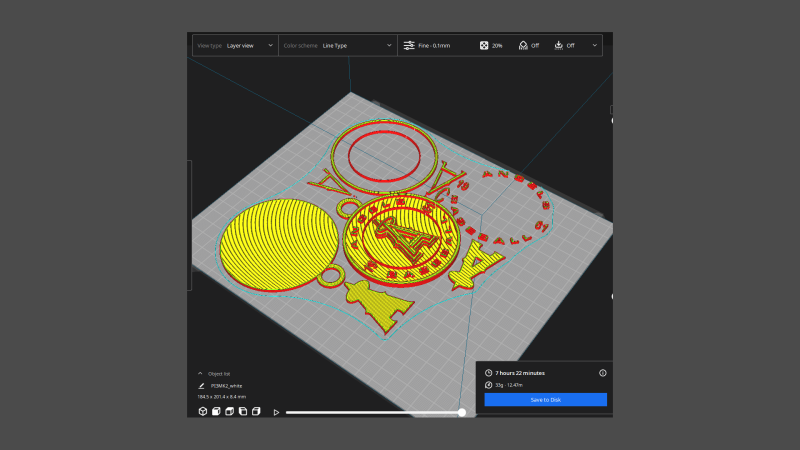The height and width of the screenshot is (450, 800).
Task: Select the 3D perspective view cube icon
Action: (x=202, y=411)
